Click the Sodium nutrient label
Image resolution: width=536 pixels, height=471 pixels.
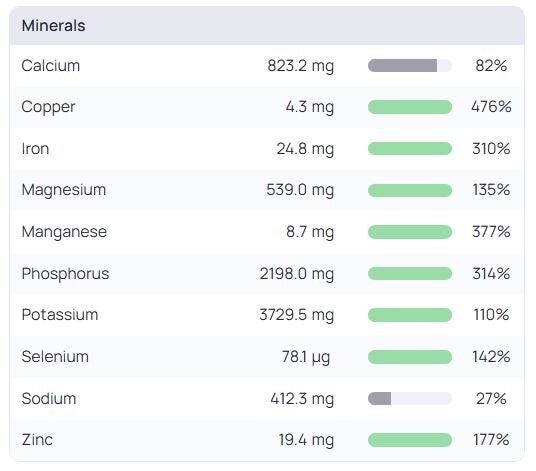49,399
